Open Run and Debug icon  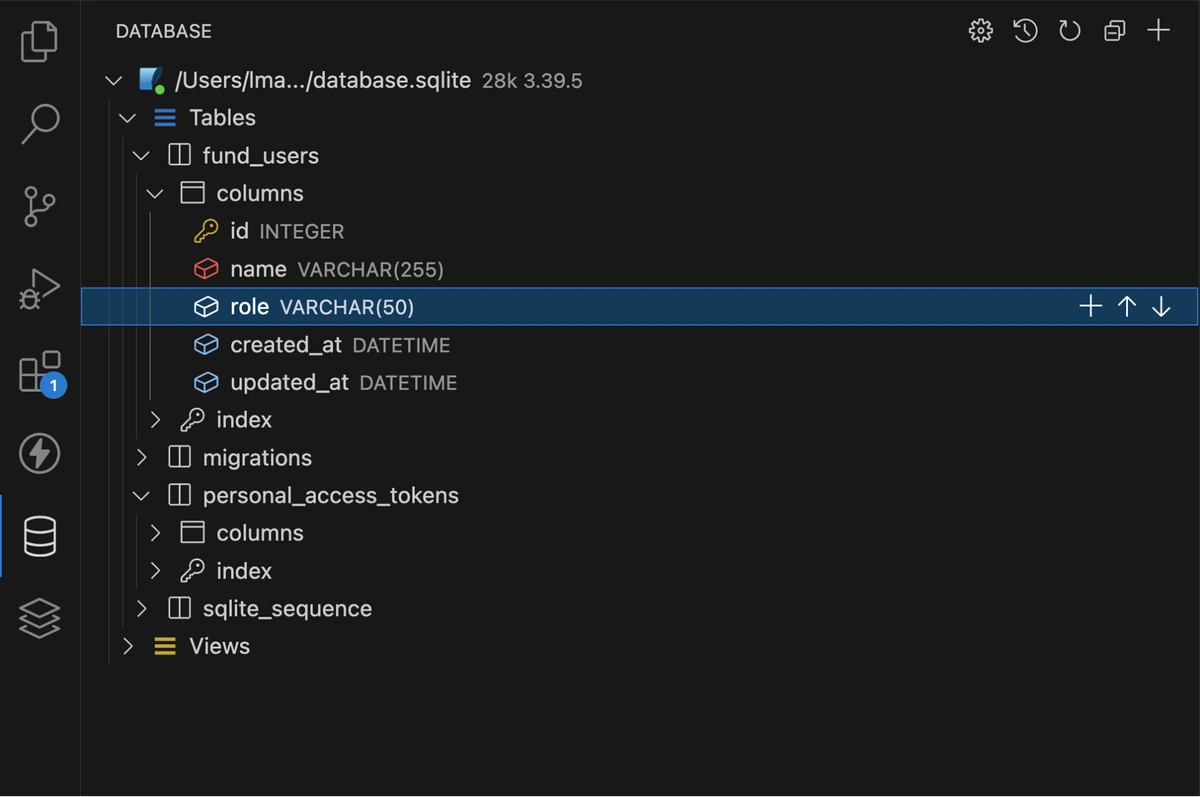pyautogui.click(x=40, y=290)
